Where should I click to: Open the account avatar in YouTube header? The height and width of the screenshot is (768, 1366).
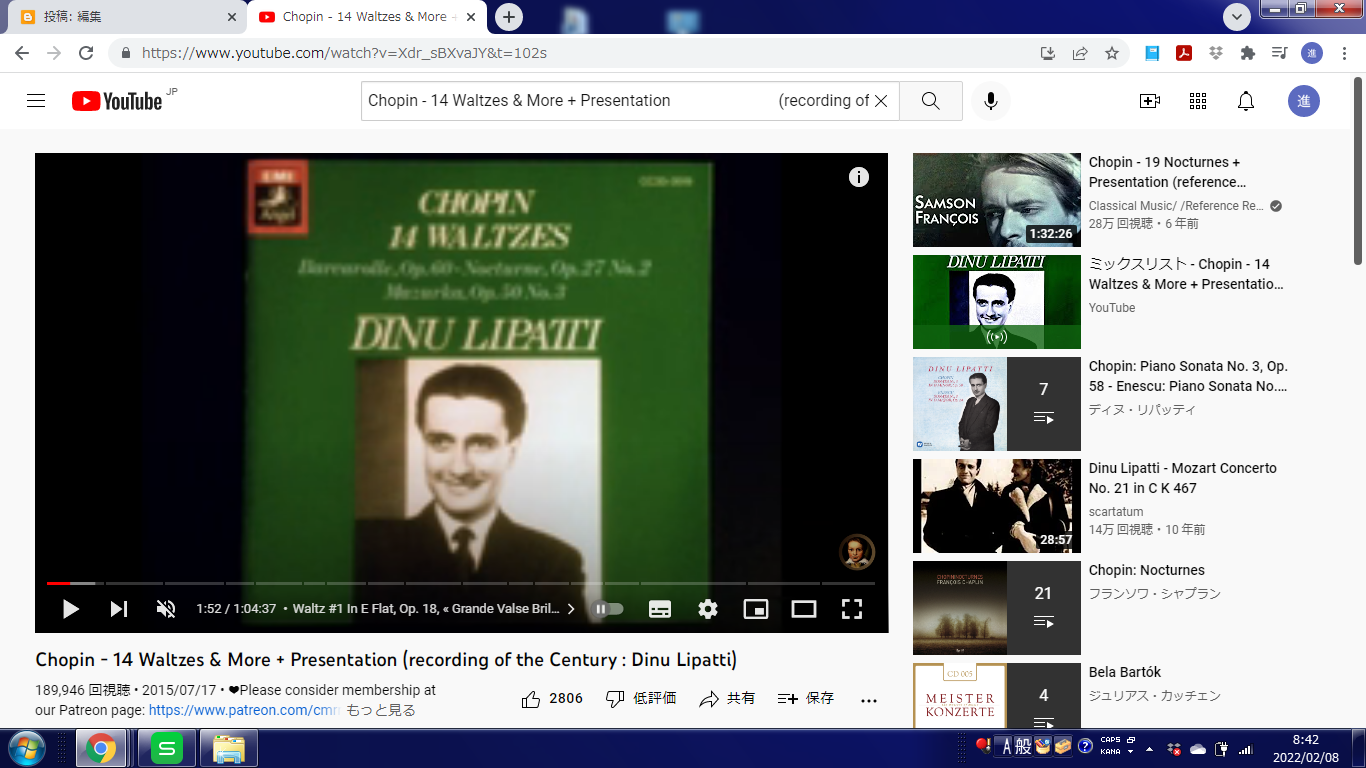click(x=1304, y=101)
